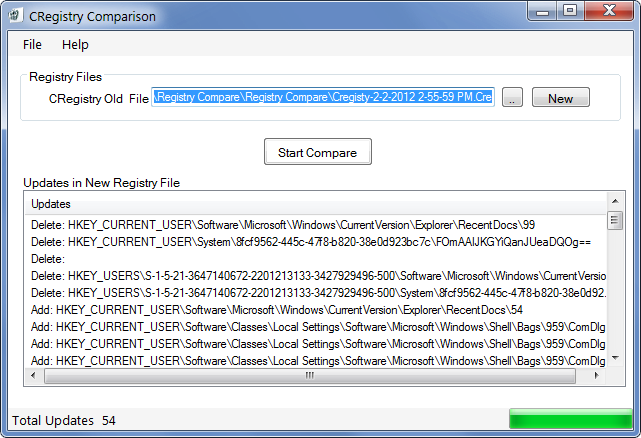
Task: Click the CRegistry Old File path field
Action: 323,97
